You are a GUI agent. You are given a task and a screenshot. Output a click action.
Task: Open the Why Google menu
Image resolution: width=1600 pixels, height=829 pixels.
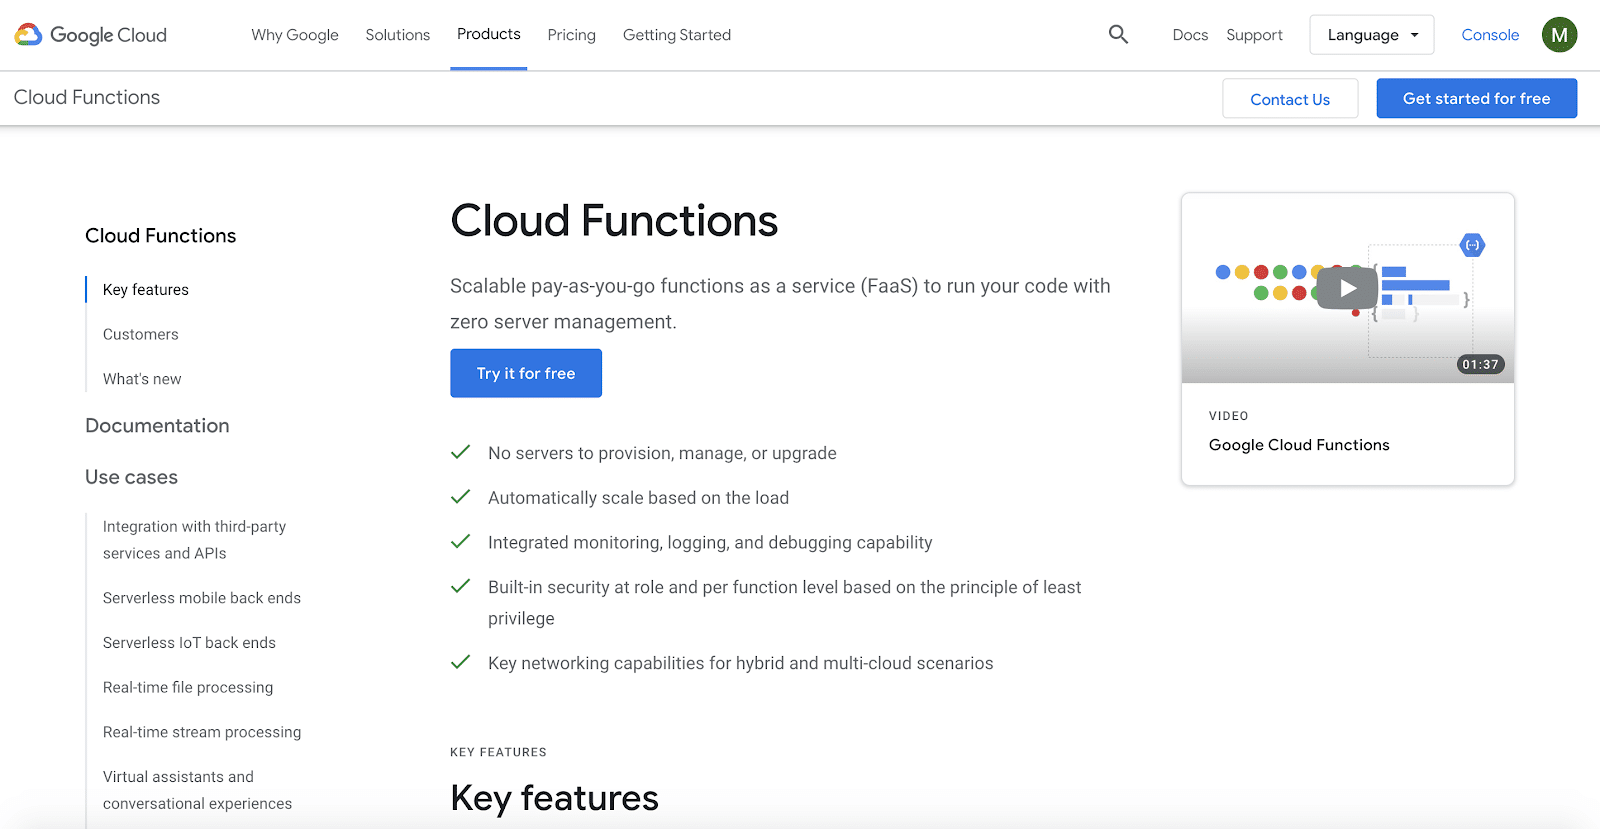(295, 35)
